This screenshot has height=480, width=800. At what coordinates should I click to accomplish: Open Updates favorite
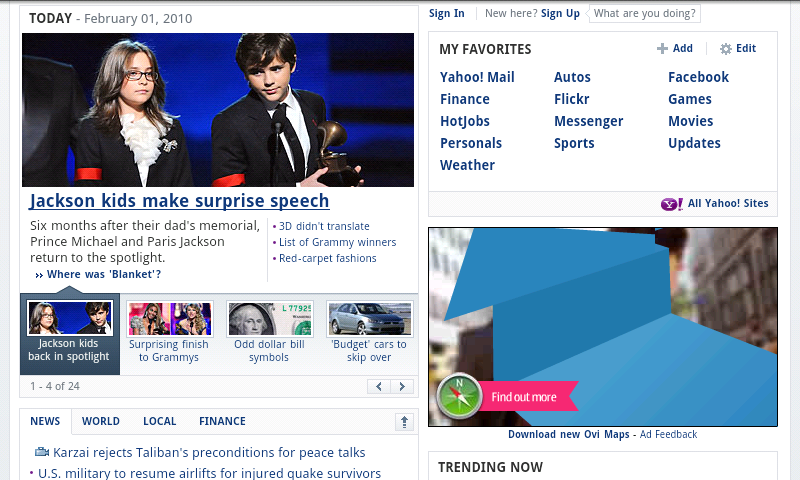pos(694,143)
